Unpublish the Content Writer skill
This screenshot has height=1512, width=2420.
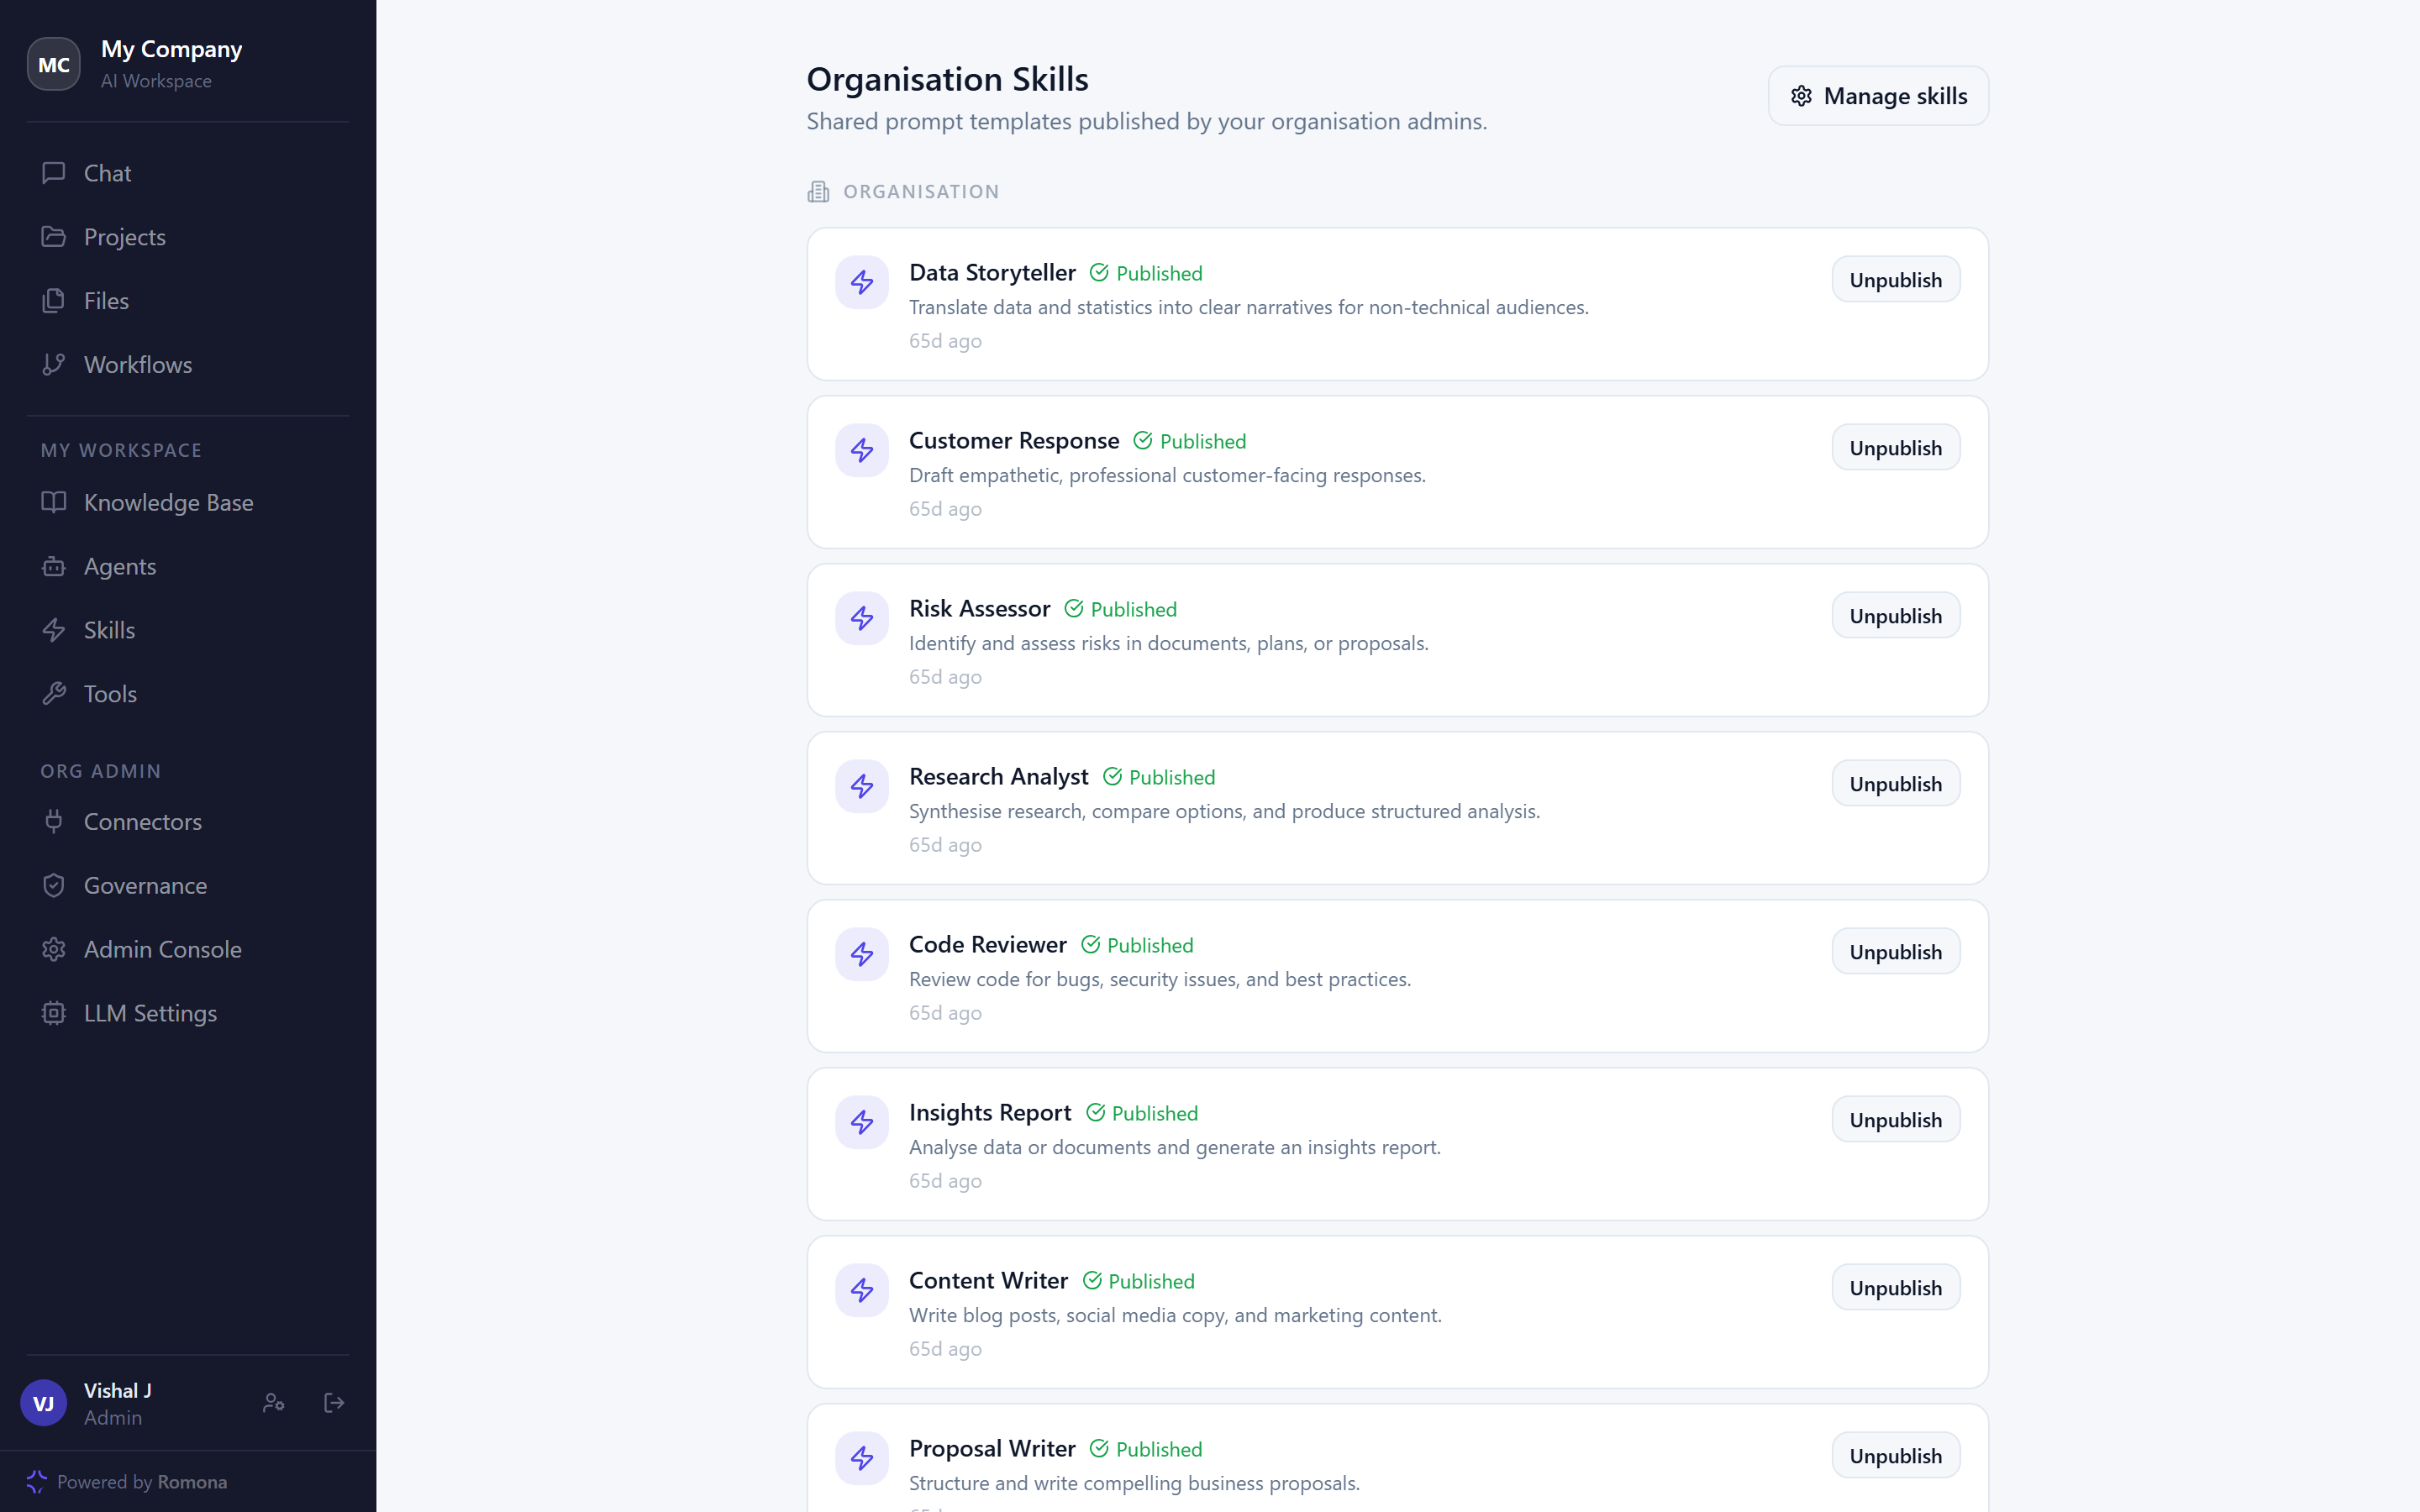(x=1896, y=1288)
